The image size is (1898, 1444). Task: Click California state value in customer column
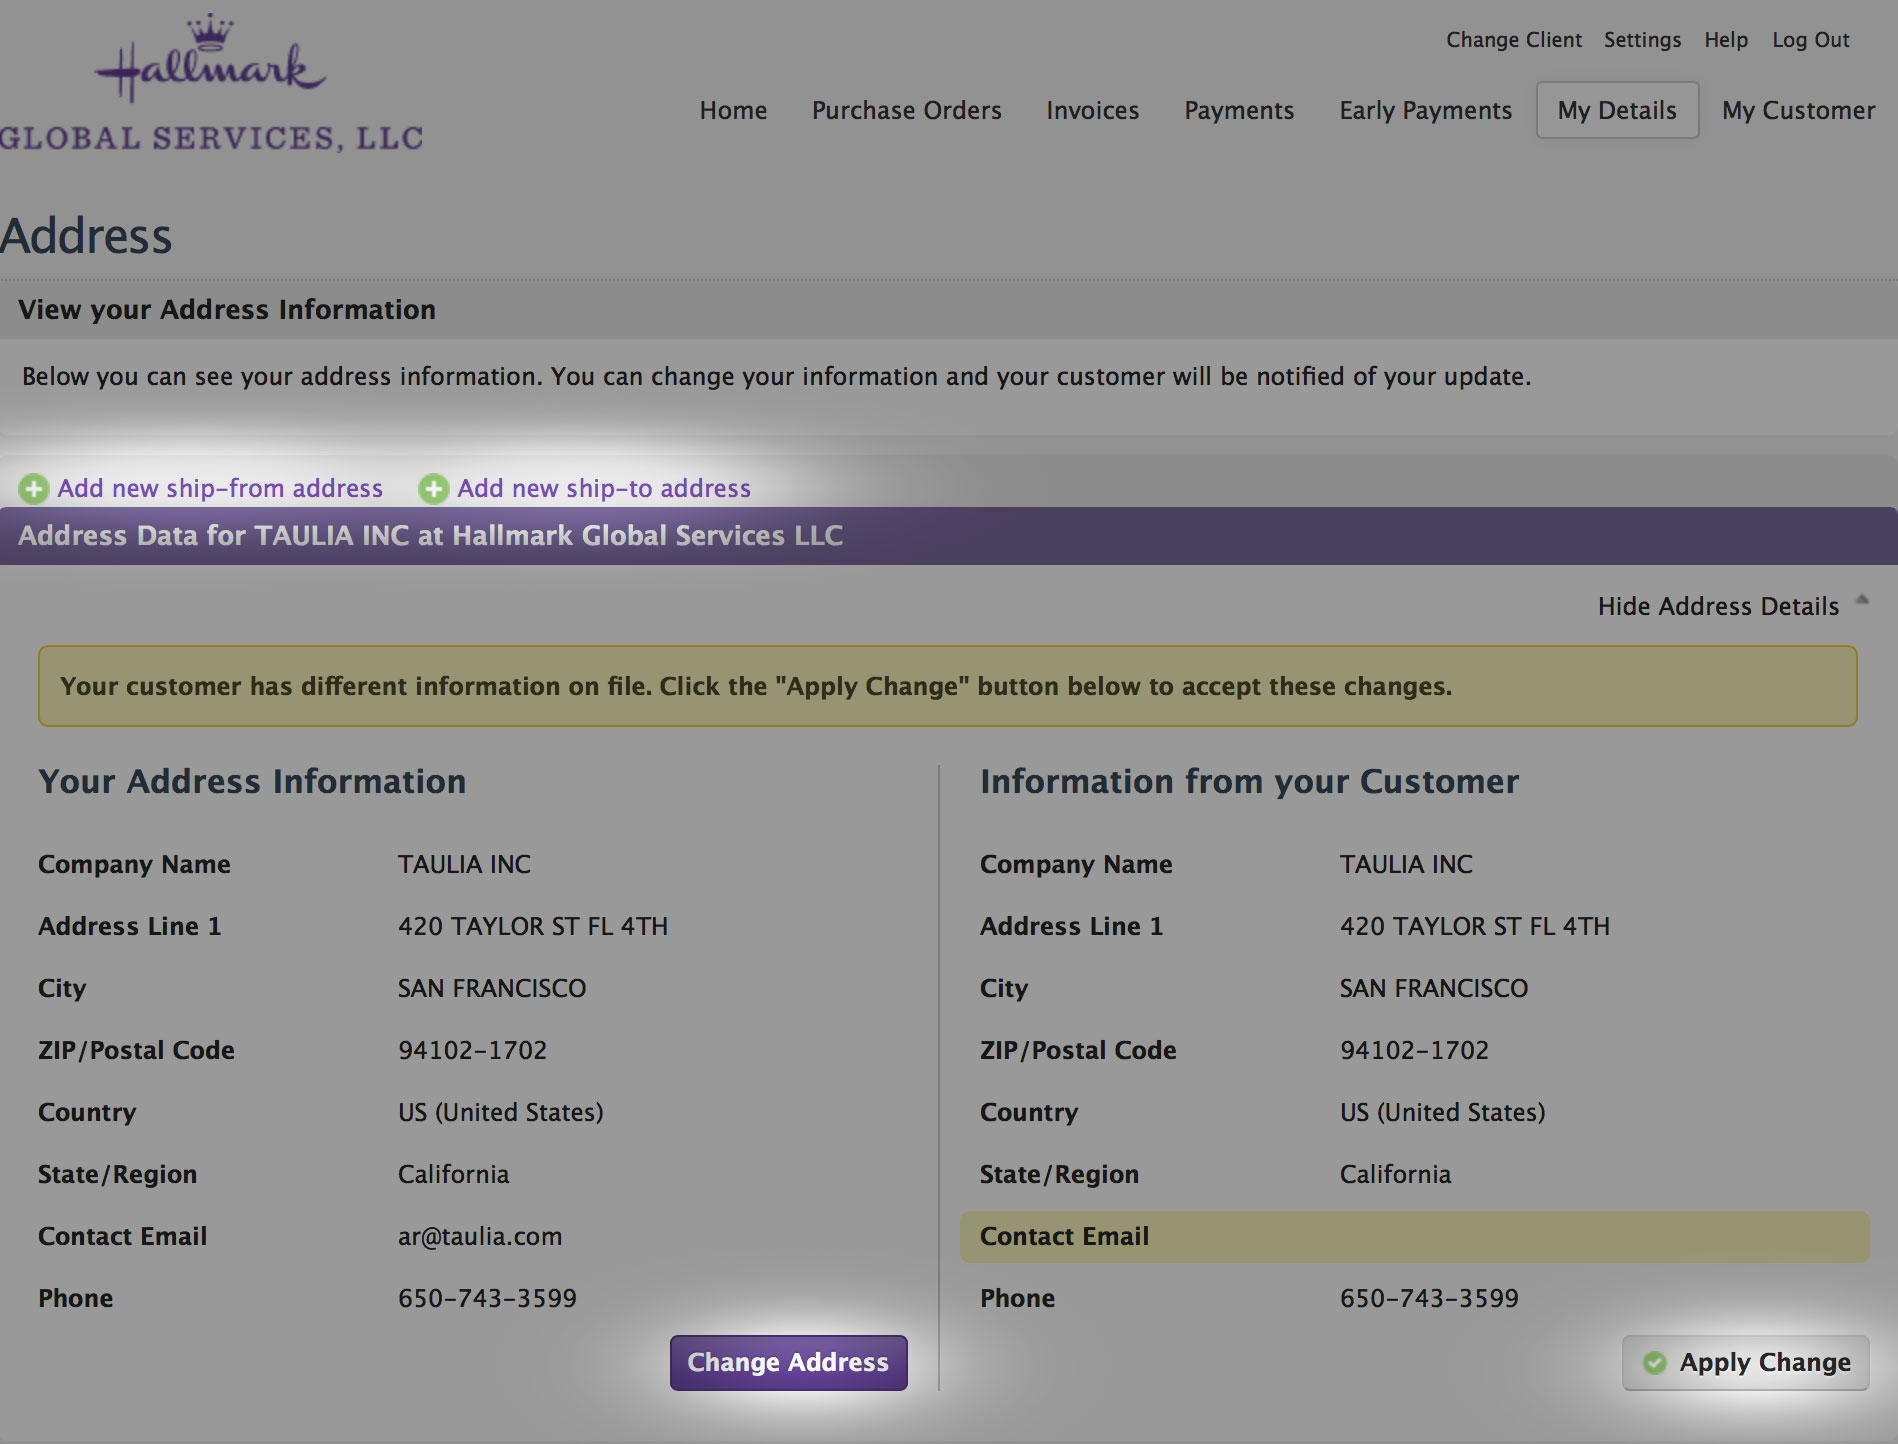[1395, 1174]
